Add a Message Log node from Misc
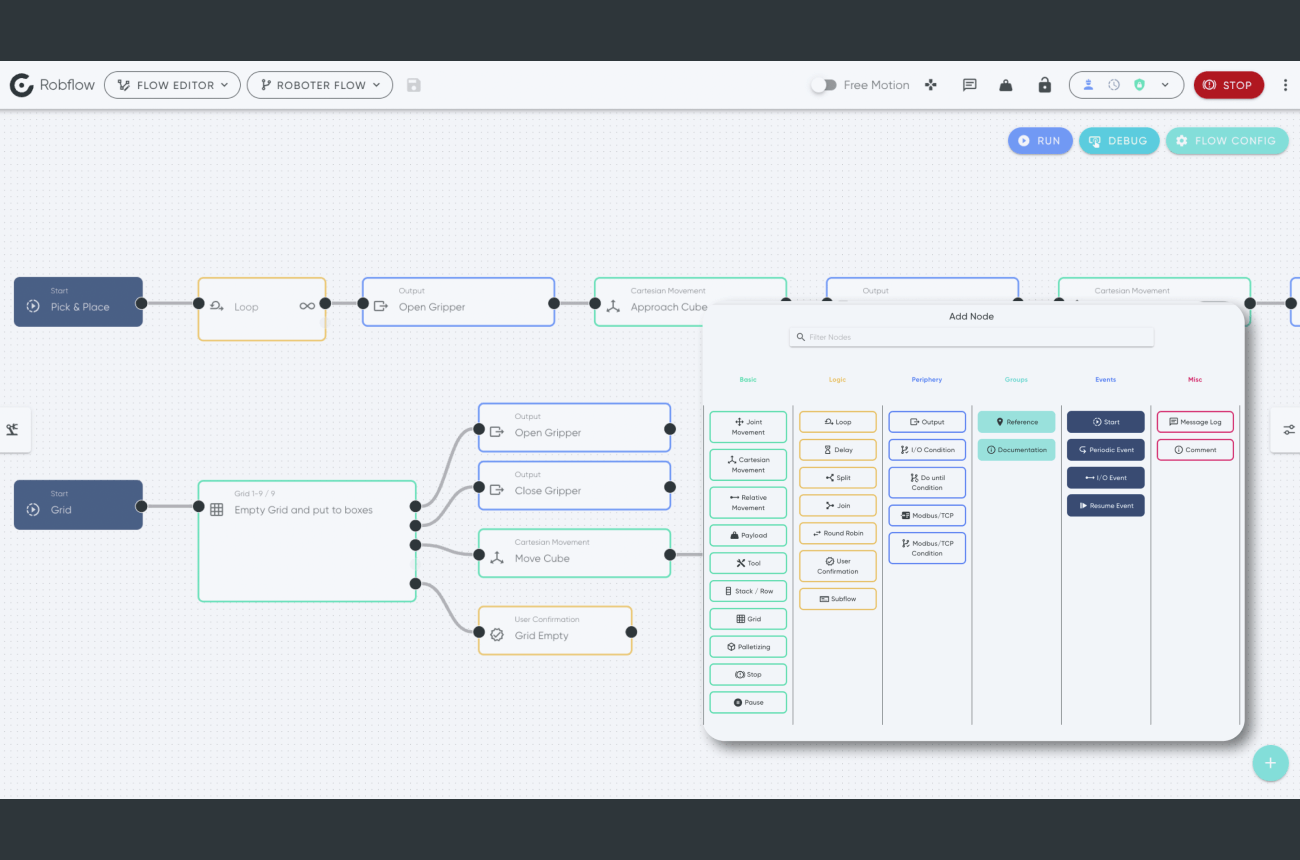 (x=1195, y=421)
